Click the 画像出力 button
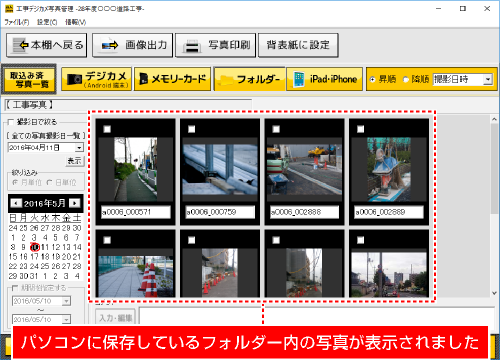The width and height of the screenshot is (500, 361). tap(133, 45)
